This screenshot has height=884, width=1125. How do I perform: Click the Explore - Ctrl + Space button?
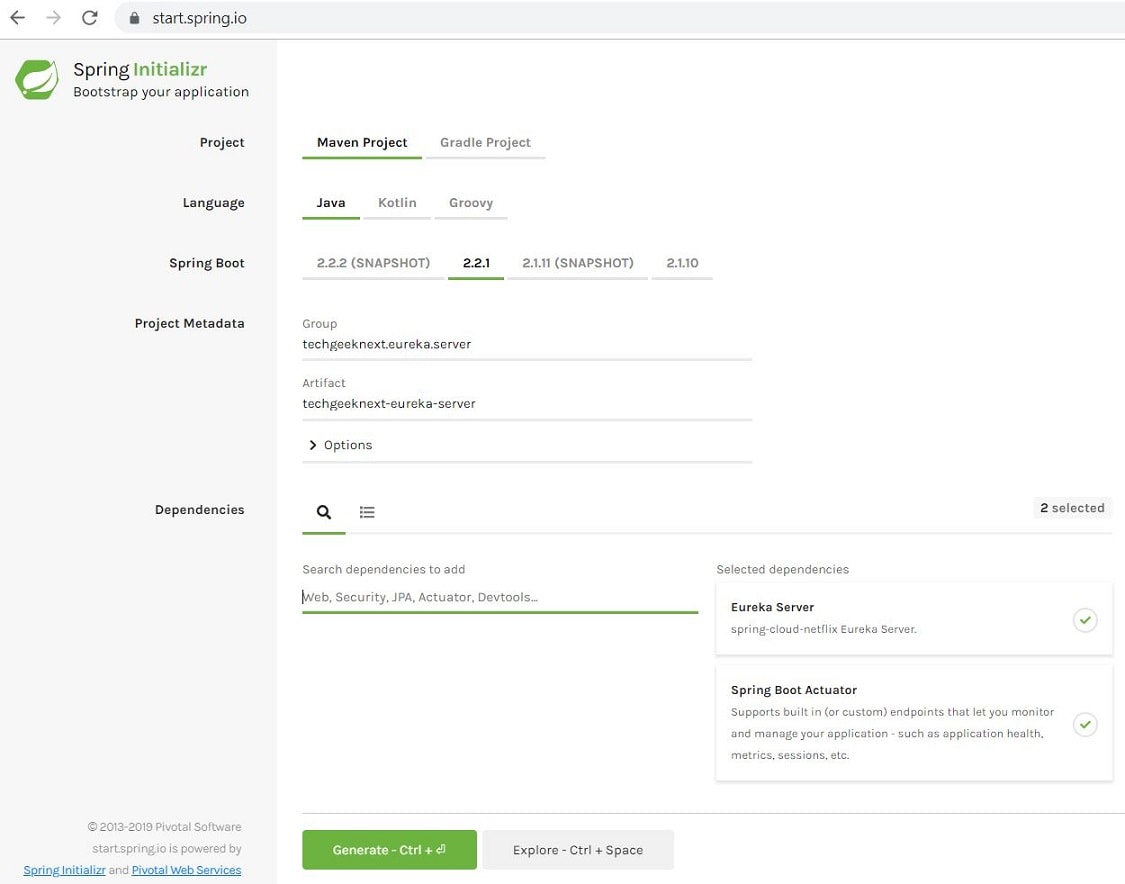click(x=578, y=850)
